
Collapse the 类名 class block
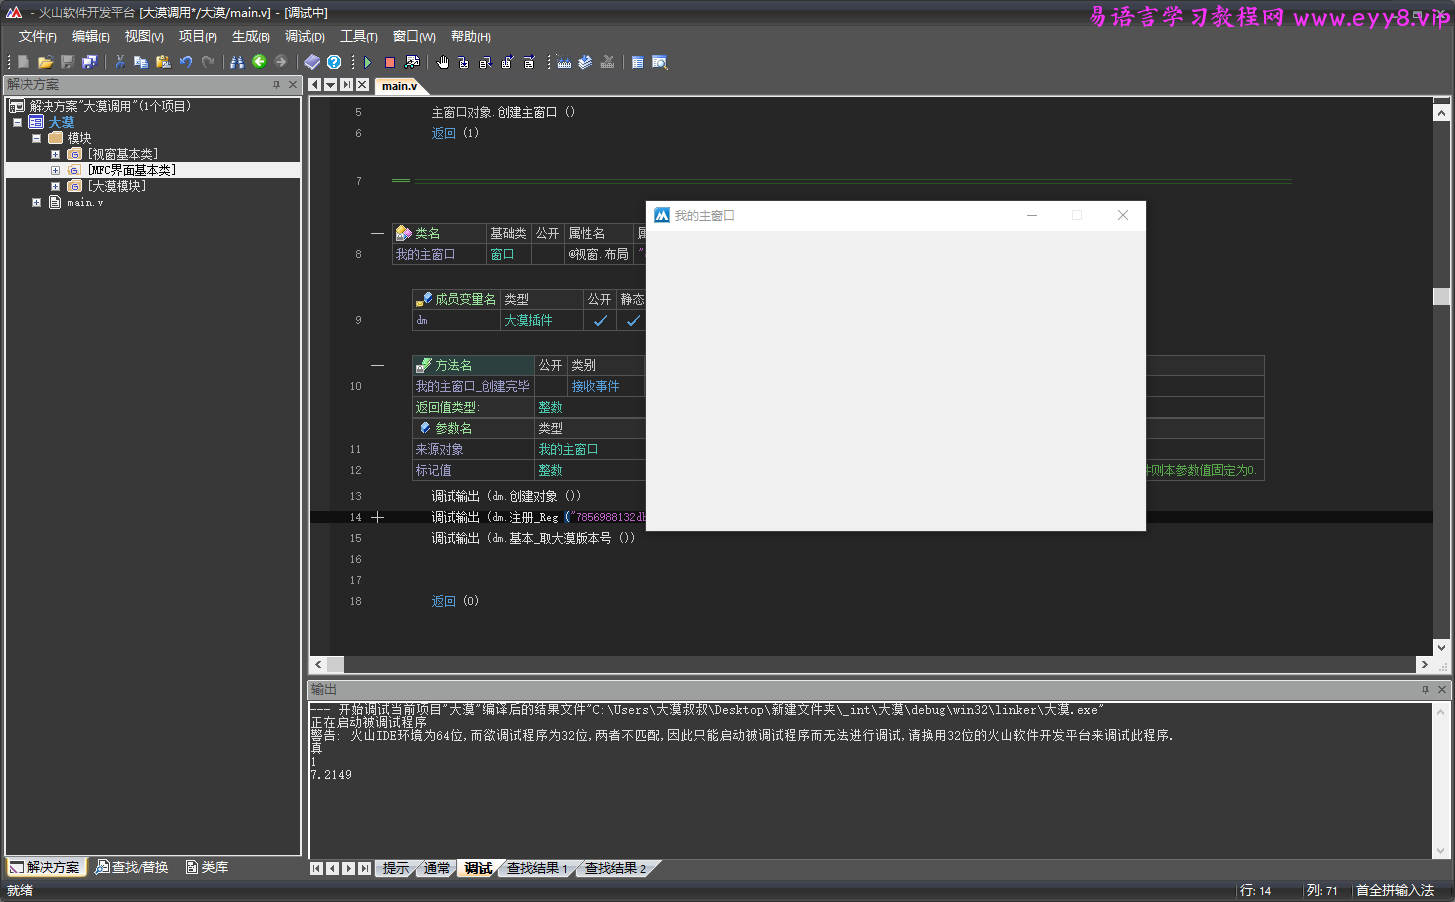[x=377, y=233]
